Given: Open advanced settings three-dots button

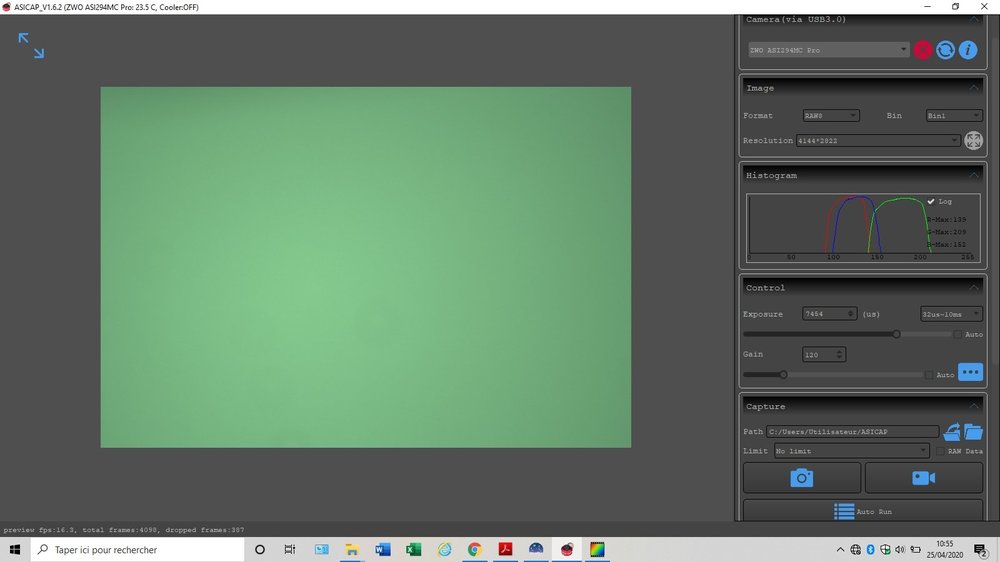Looking at the screenshot, I should (970, 372).
